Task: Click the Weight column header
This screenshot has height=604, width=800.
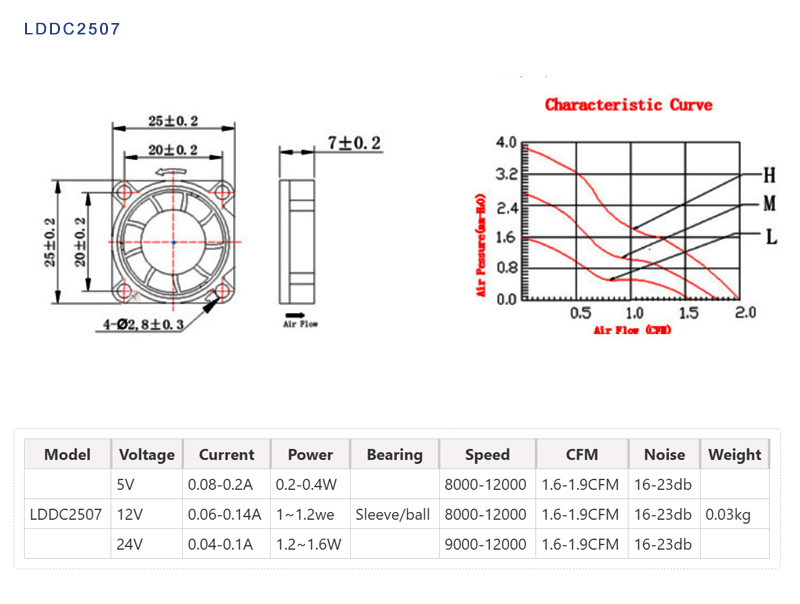Action: (x=734, y=454)
